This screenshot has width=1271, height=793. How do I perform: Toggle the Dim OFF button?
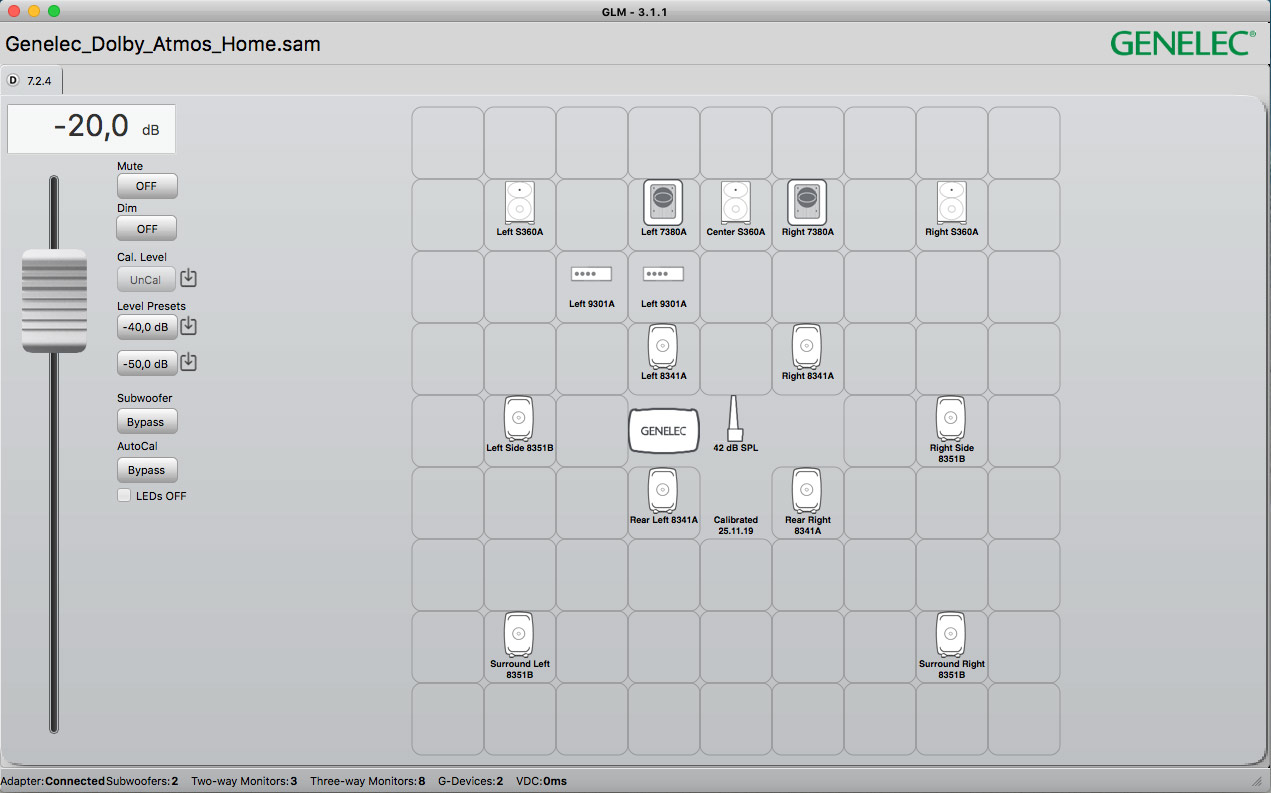click(x=147, y=228)
